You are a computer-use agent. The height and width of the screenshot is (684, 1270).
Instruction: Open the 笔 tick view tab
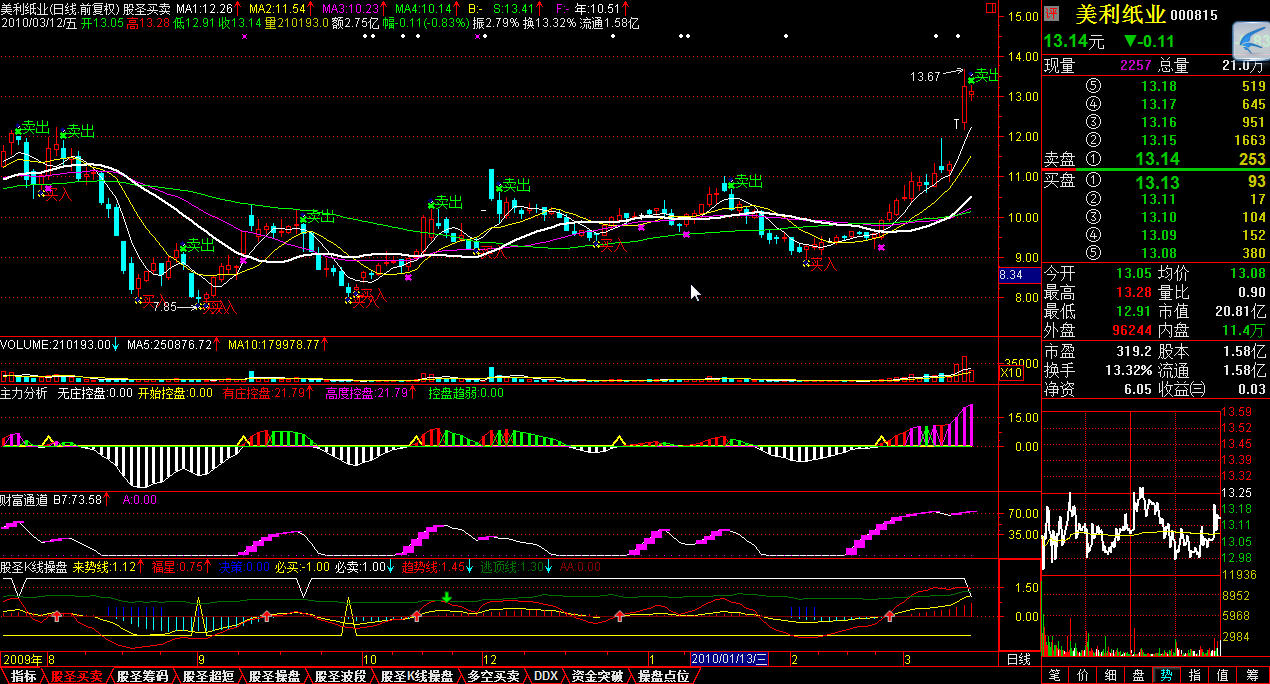(x=1053, y=676)
